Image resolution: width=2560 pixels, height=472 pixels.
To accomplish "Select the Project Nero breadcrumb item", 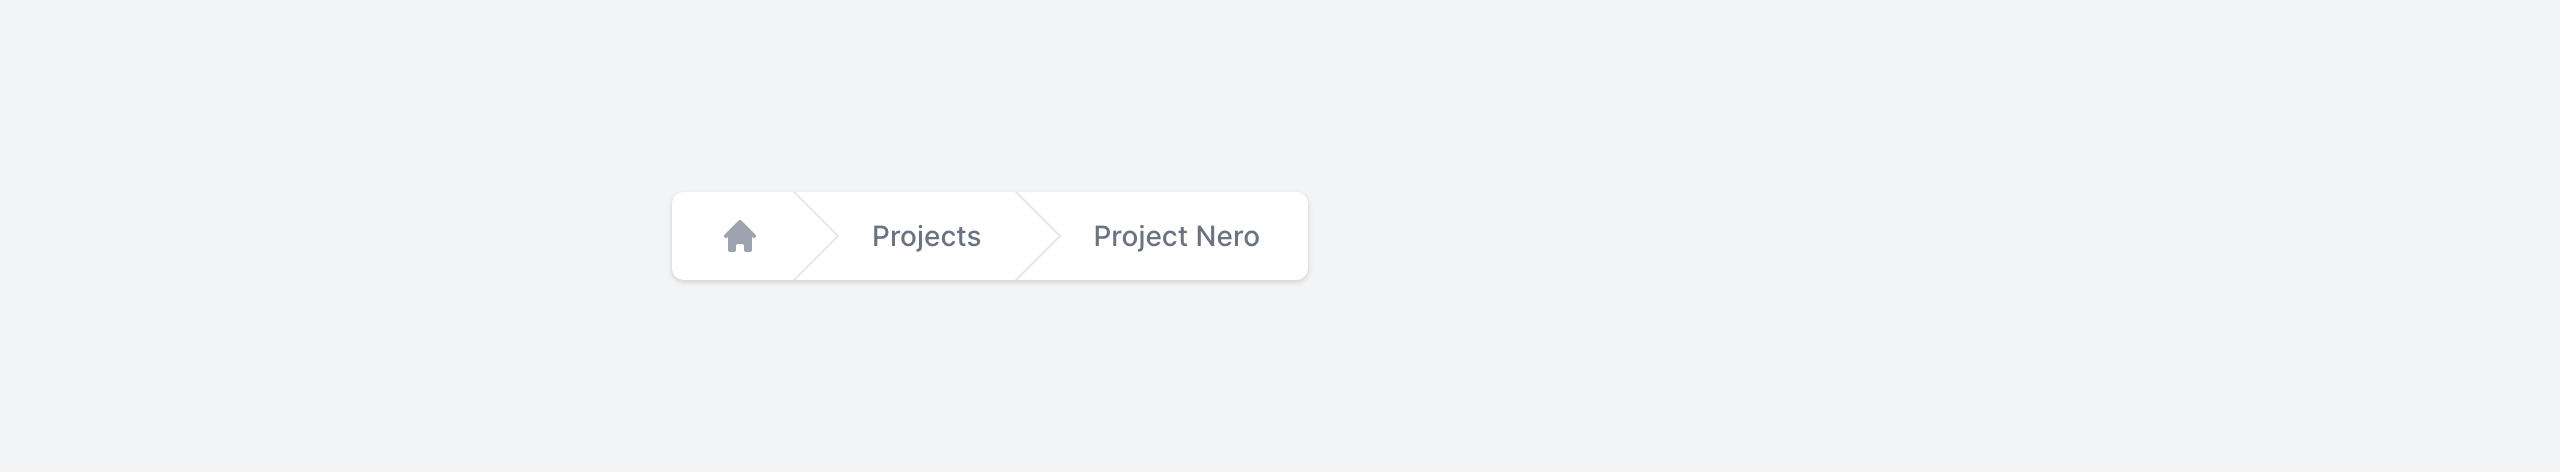I will click(1176, 236).
